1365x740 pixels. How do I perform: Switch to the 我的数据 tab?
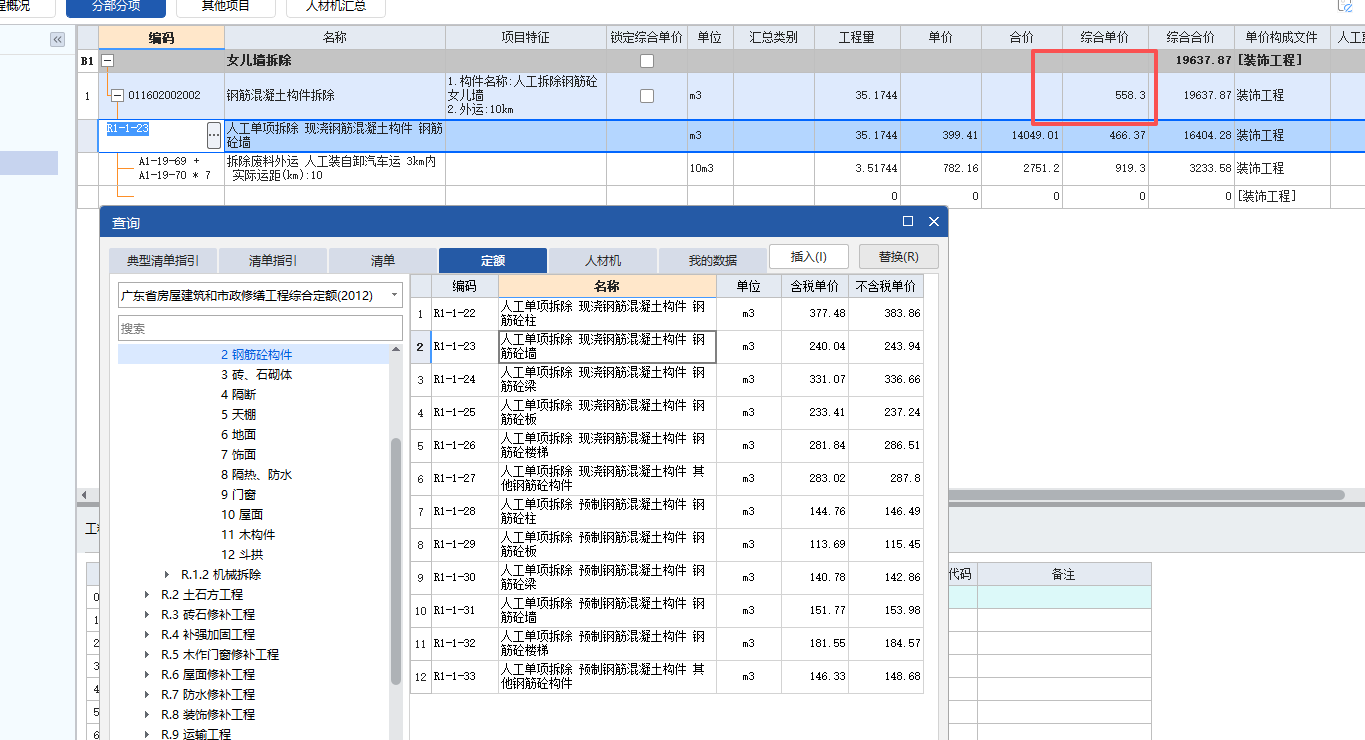pyautogui.click(x=713, y=261)
